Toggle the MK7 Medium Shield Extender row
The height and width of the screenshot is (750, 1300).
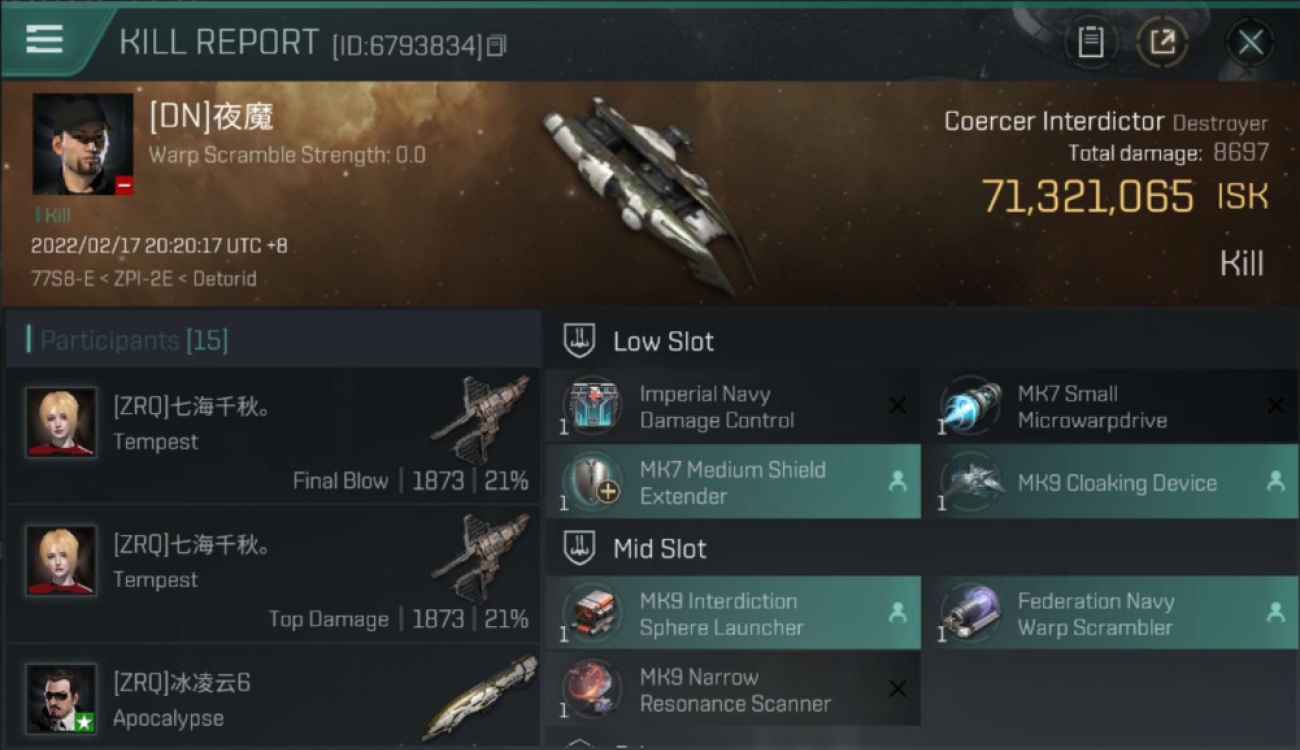point(733,482)
